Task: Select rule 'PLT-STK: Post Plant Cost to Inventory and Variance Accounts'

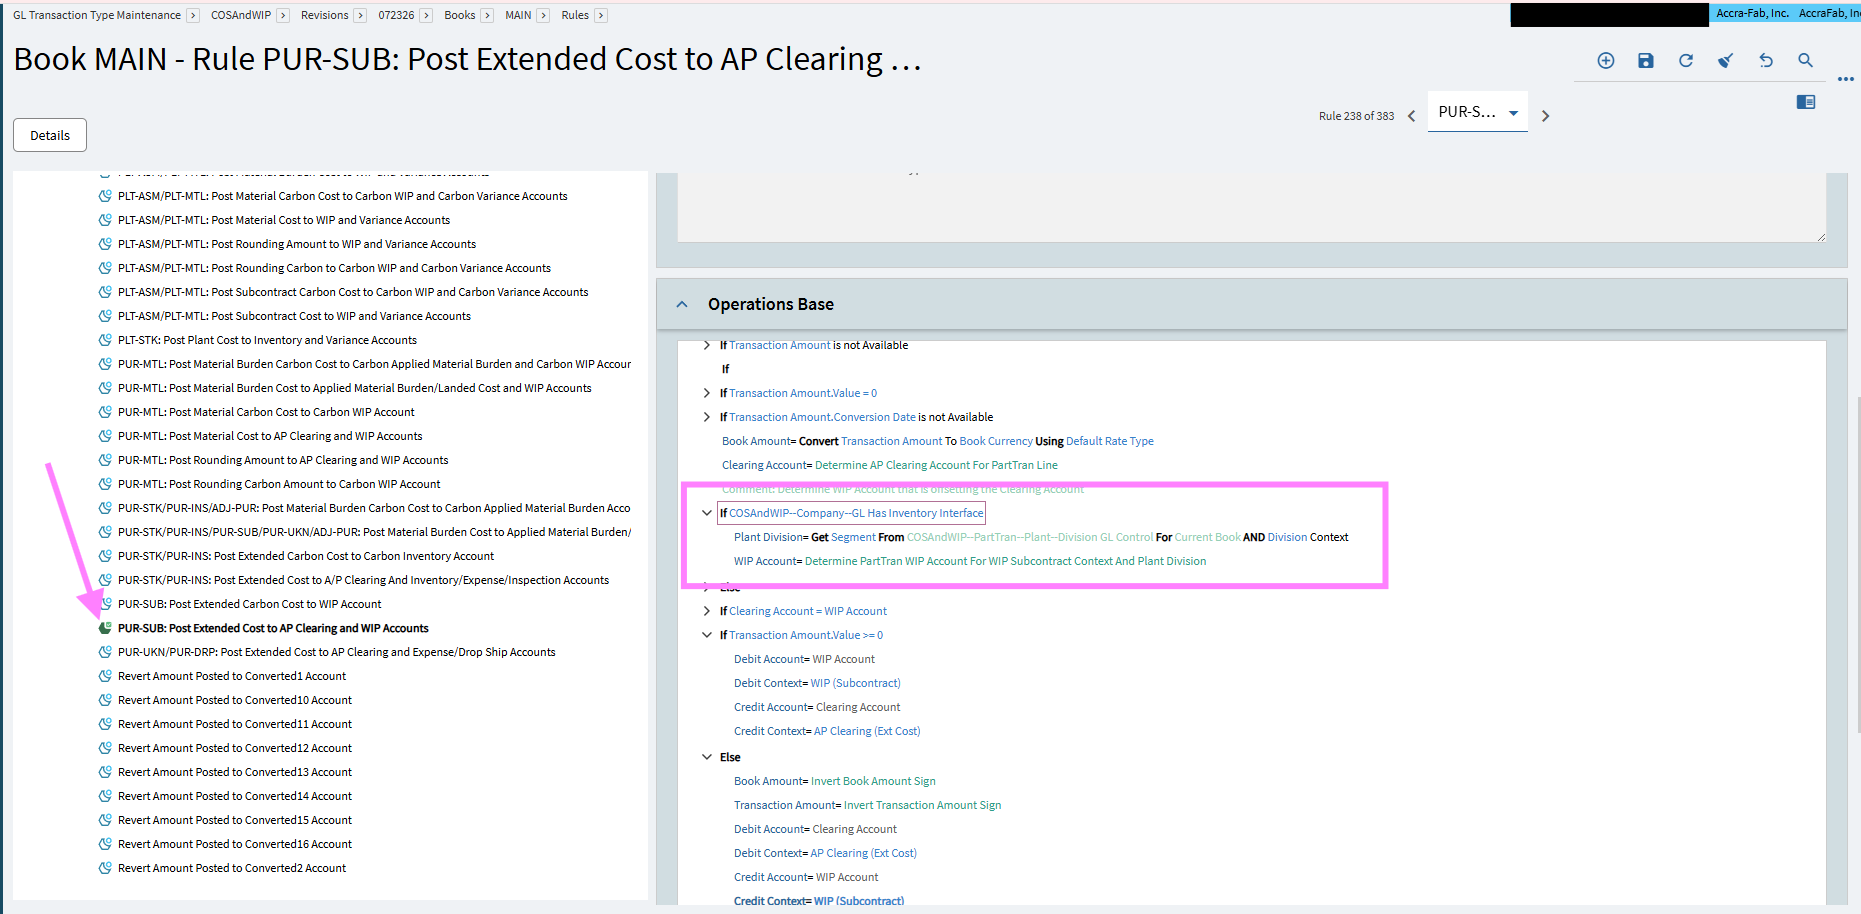Action: click(x=267, y=340)
